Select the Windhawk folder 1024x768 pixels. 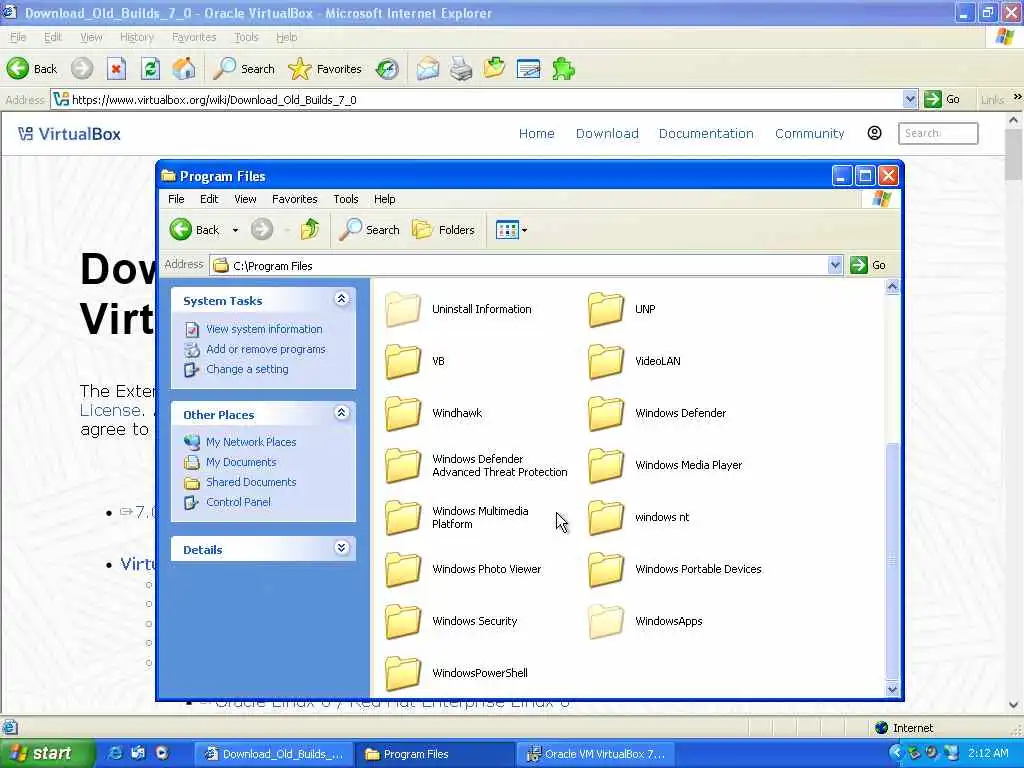[x=434, y=413]
